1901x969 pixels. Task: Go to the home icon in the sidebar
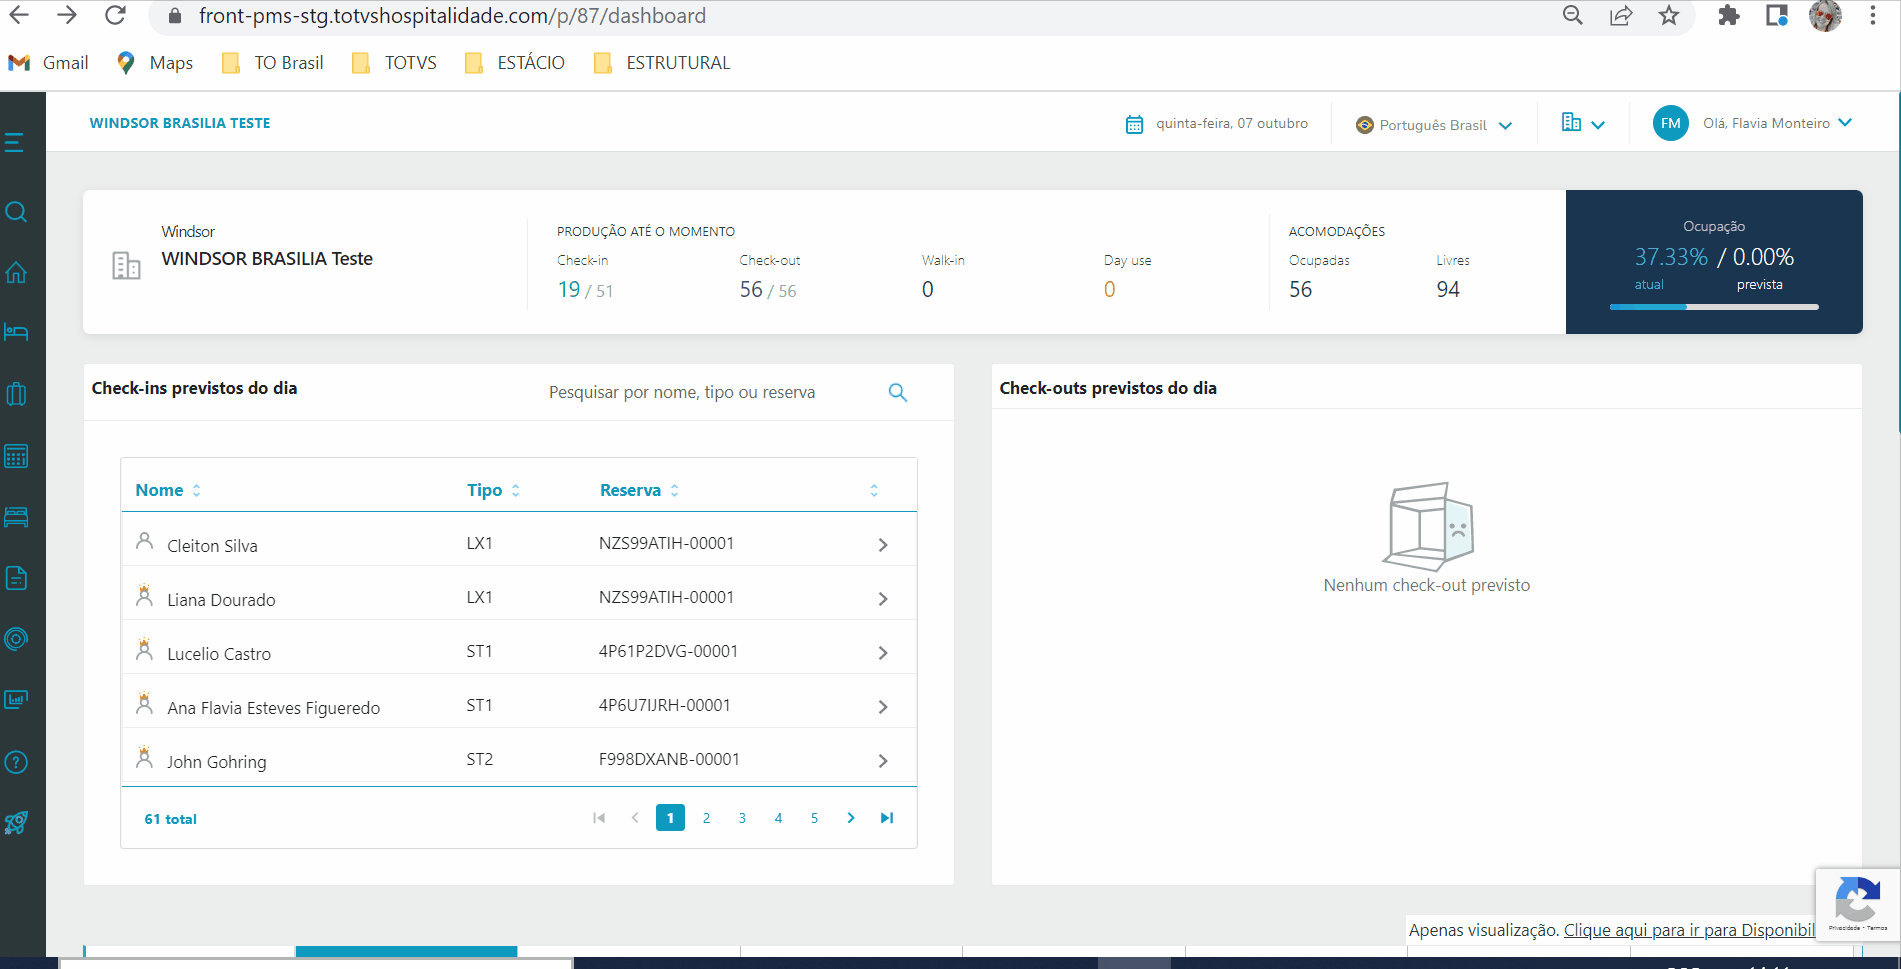pyautogui.click(x=16, y=272)
